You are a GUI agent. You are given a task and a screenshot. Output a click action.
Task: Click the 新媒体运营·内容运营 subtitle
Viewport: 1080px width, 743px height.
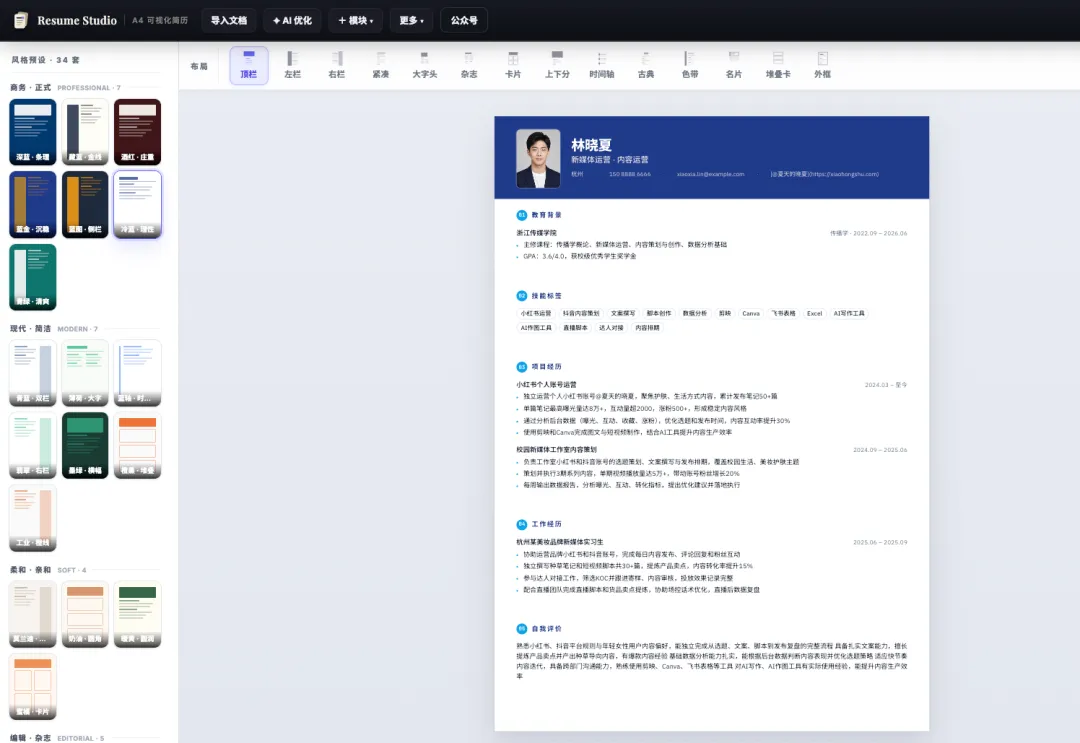pos(610,160)
